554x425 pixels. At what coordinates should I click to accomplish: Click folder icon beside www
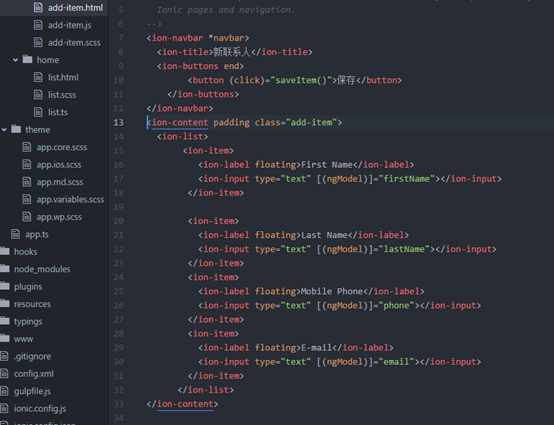(x=5, y=338)
